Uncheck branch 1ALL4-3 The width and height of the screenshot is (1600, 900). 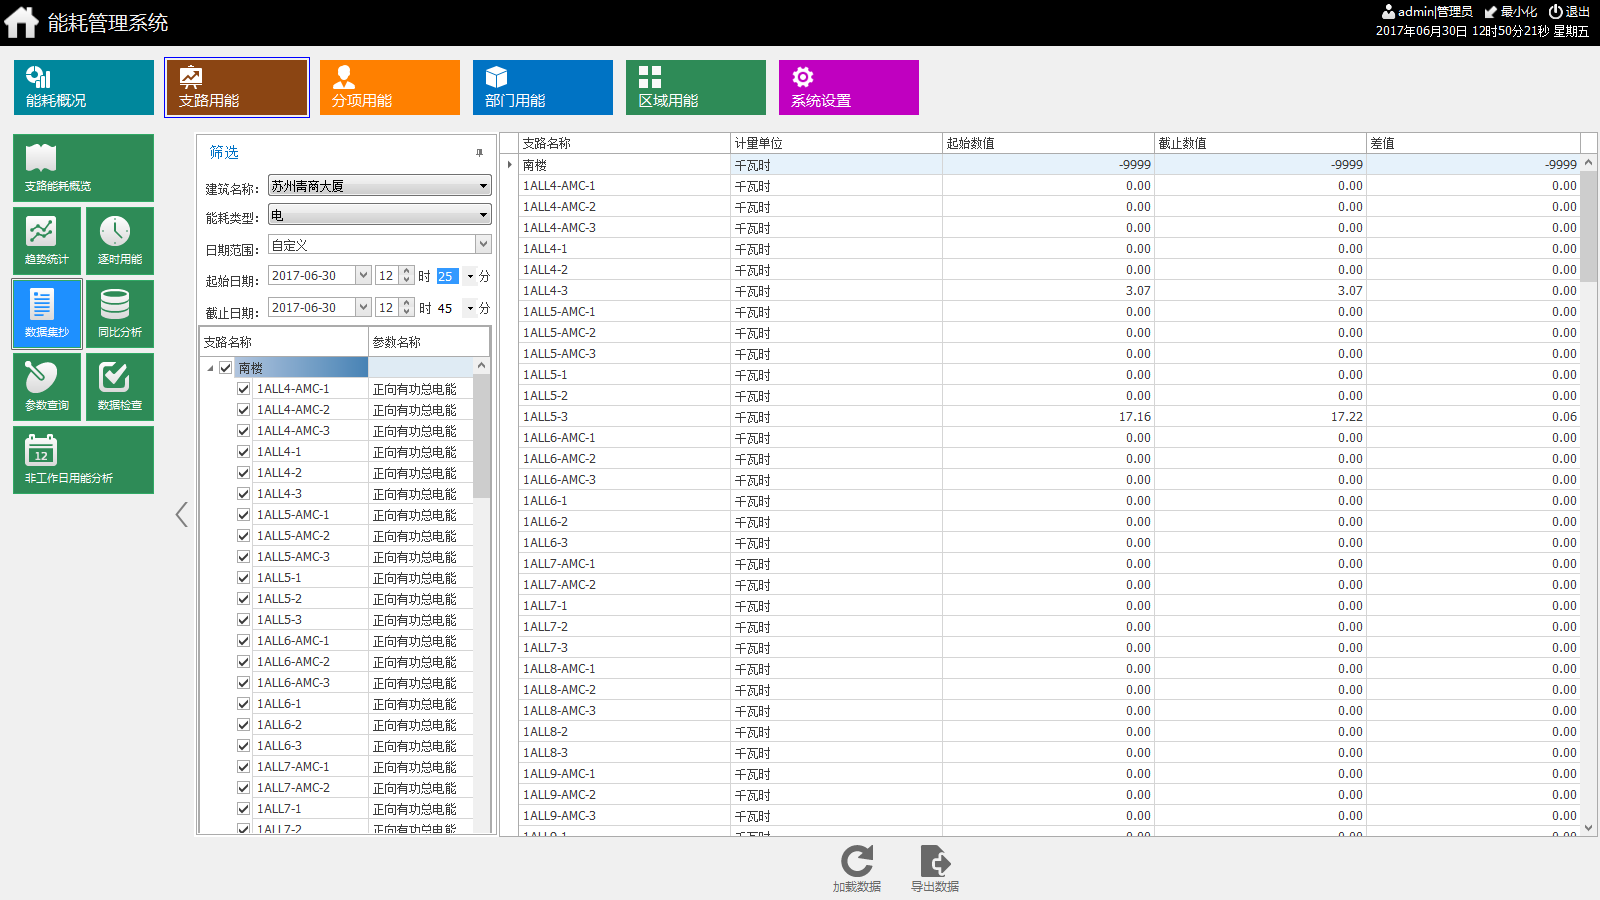(243, 494)
